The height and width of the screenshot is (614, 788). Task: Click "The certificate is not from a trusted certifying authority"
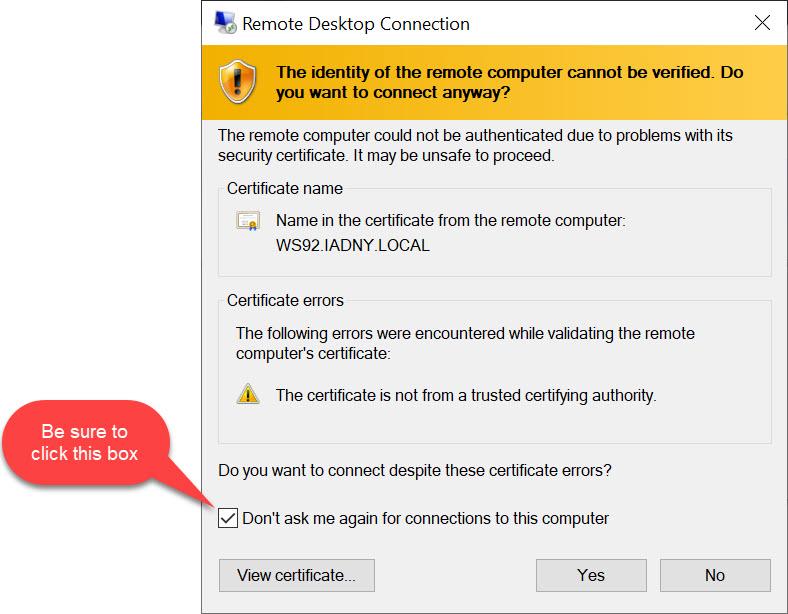point(466,395)
